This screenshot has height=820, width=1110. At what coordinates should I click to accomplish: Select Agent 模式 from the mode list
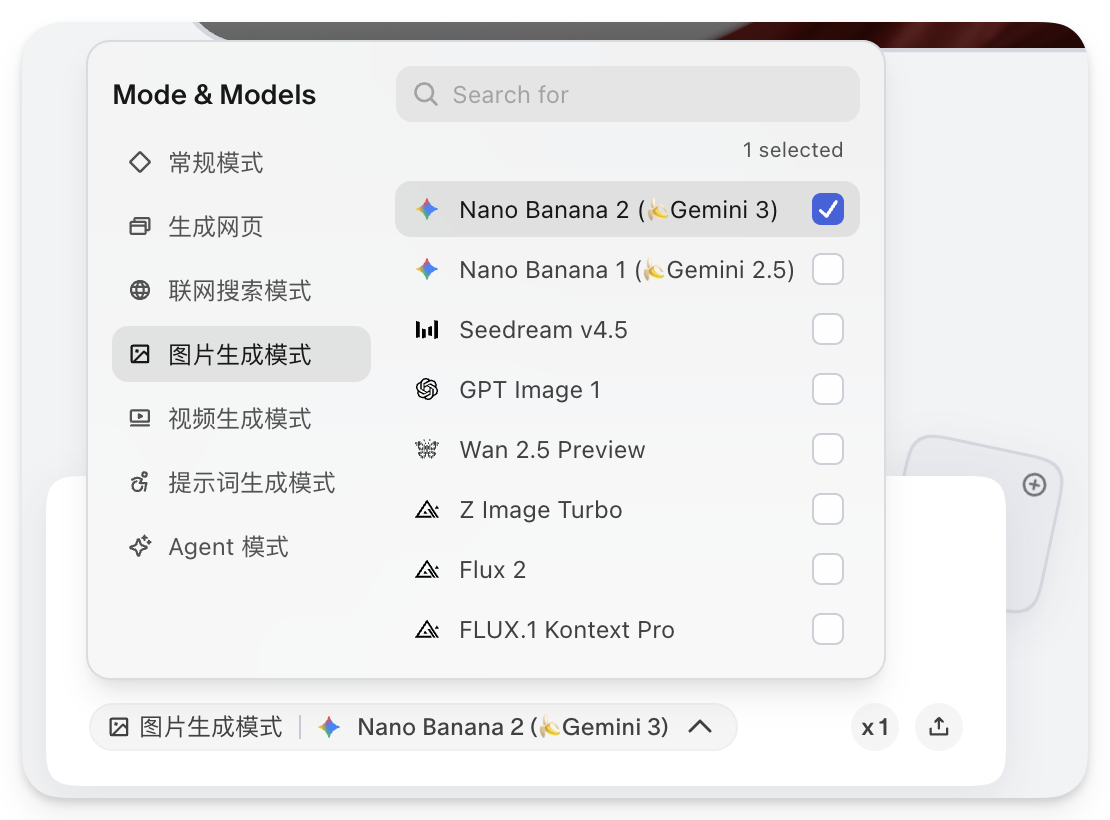point(241,546)
